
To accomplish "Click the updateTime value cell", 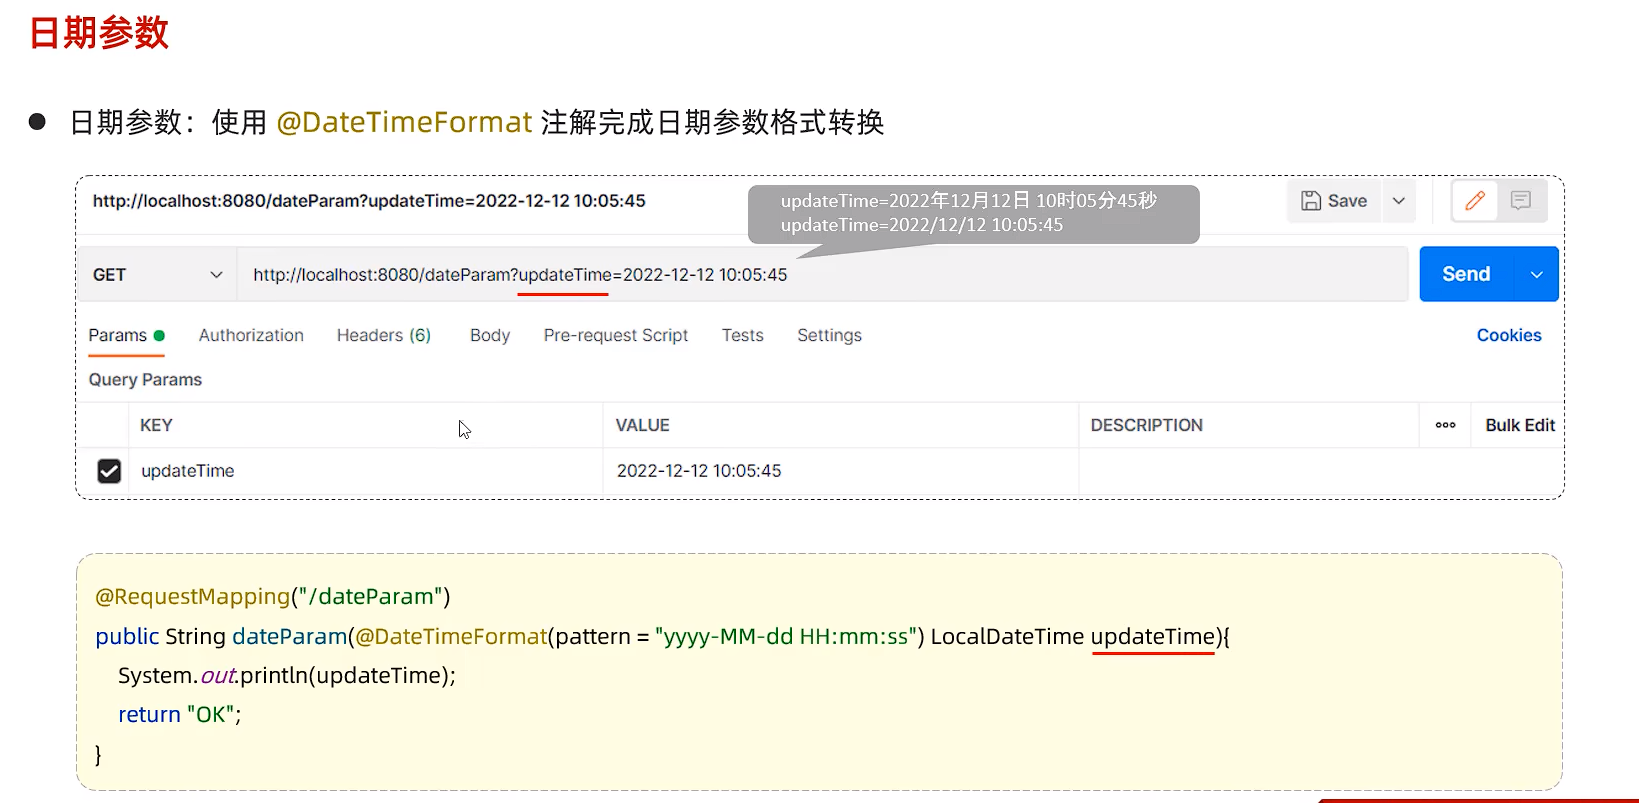I will [x=838, y=471].
